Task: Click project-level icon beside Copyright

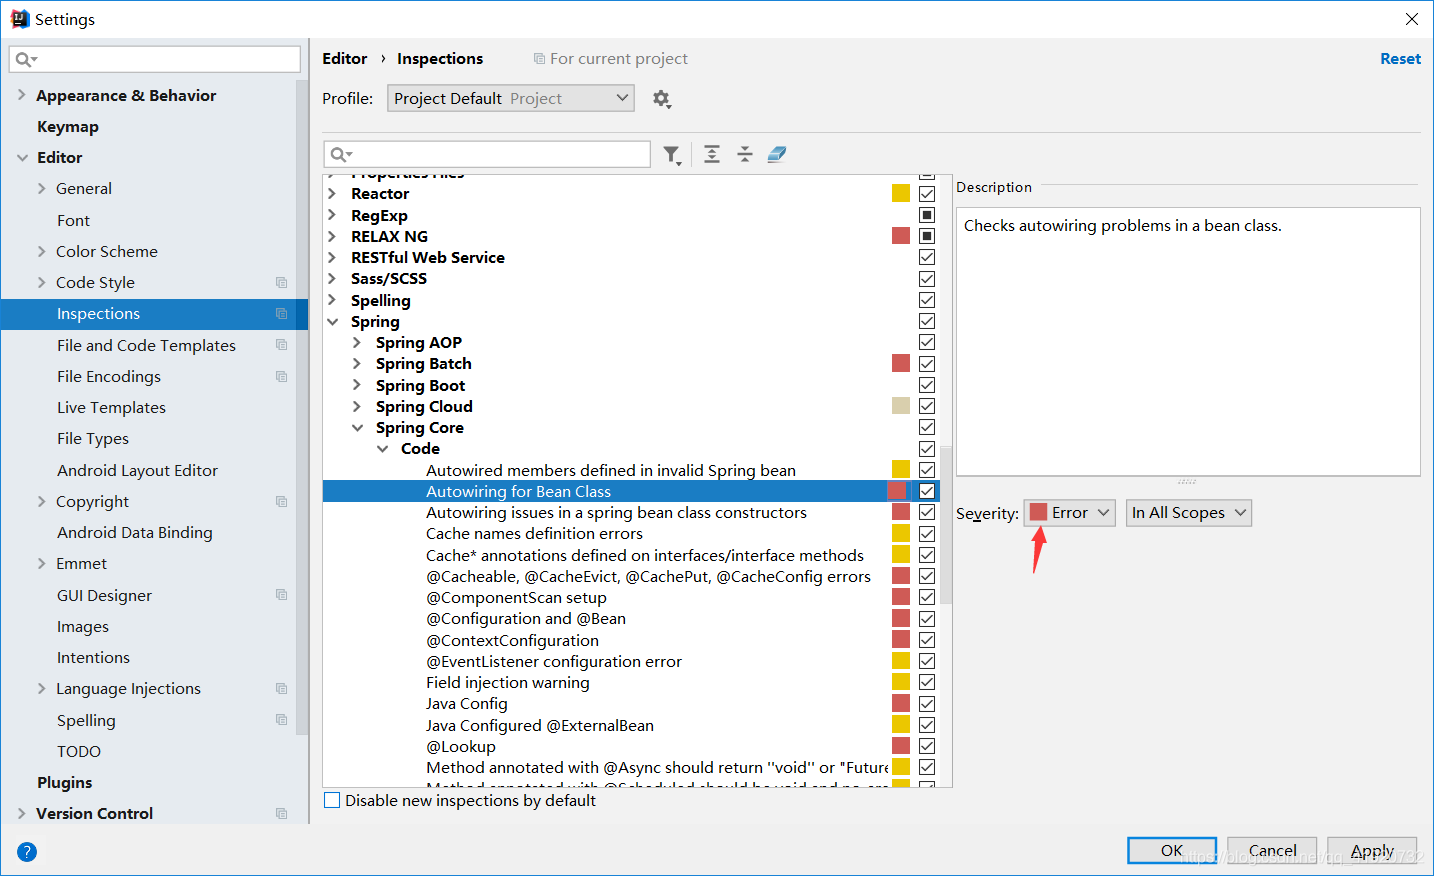Action: [281, 502]
